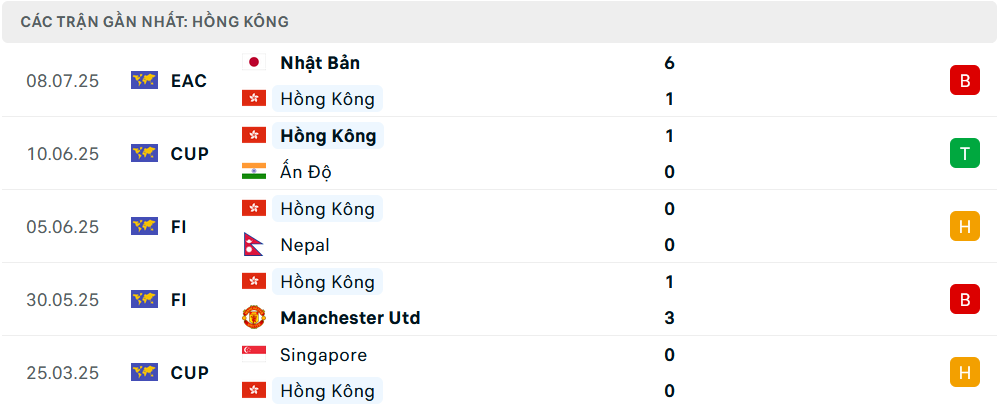The image size is (997, 408).
Task: Click the Manchester Utd club crest
Action: pos(254,318)
